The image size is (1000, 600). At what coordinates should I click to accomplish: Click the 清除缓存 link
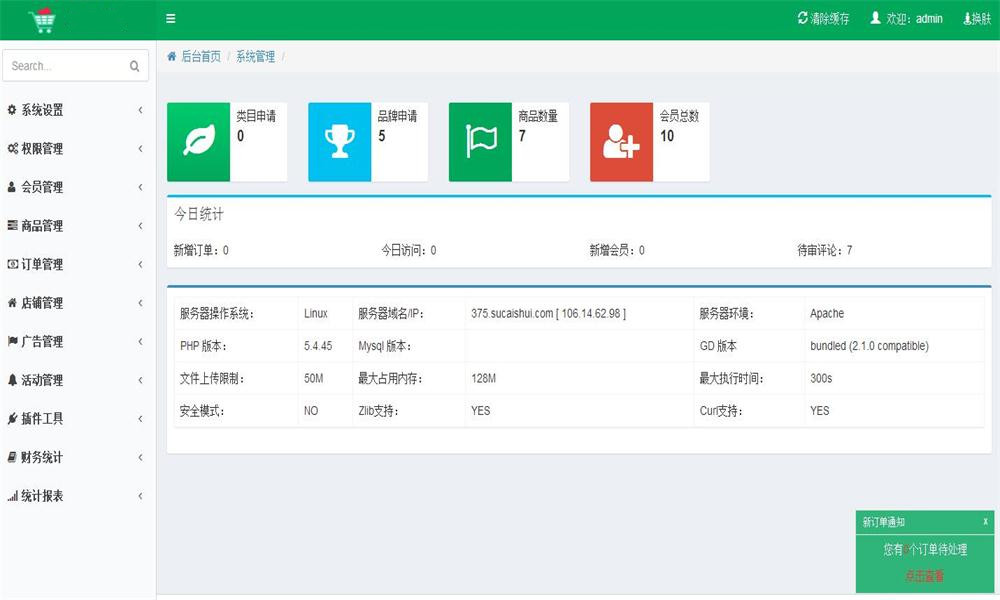point(823,18)
